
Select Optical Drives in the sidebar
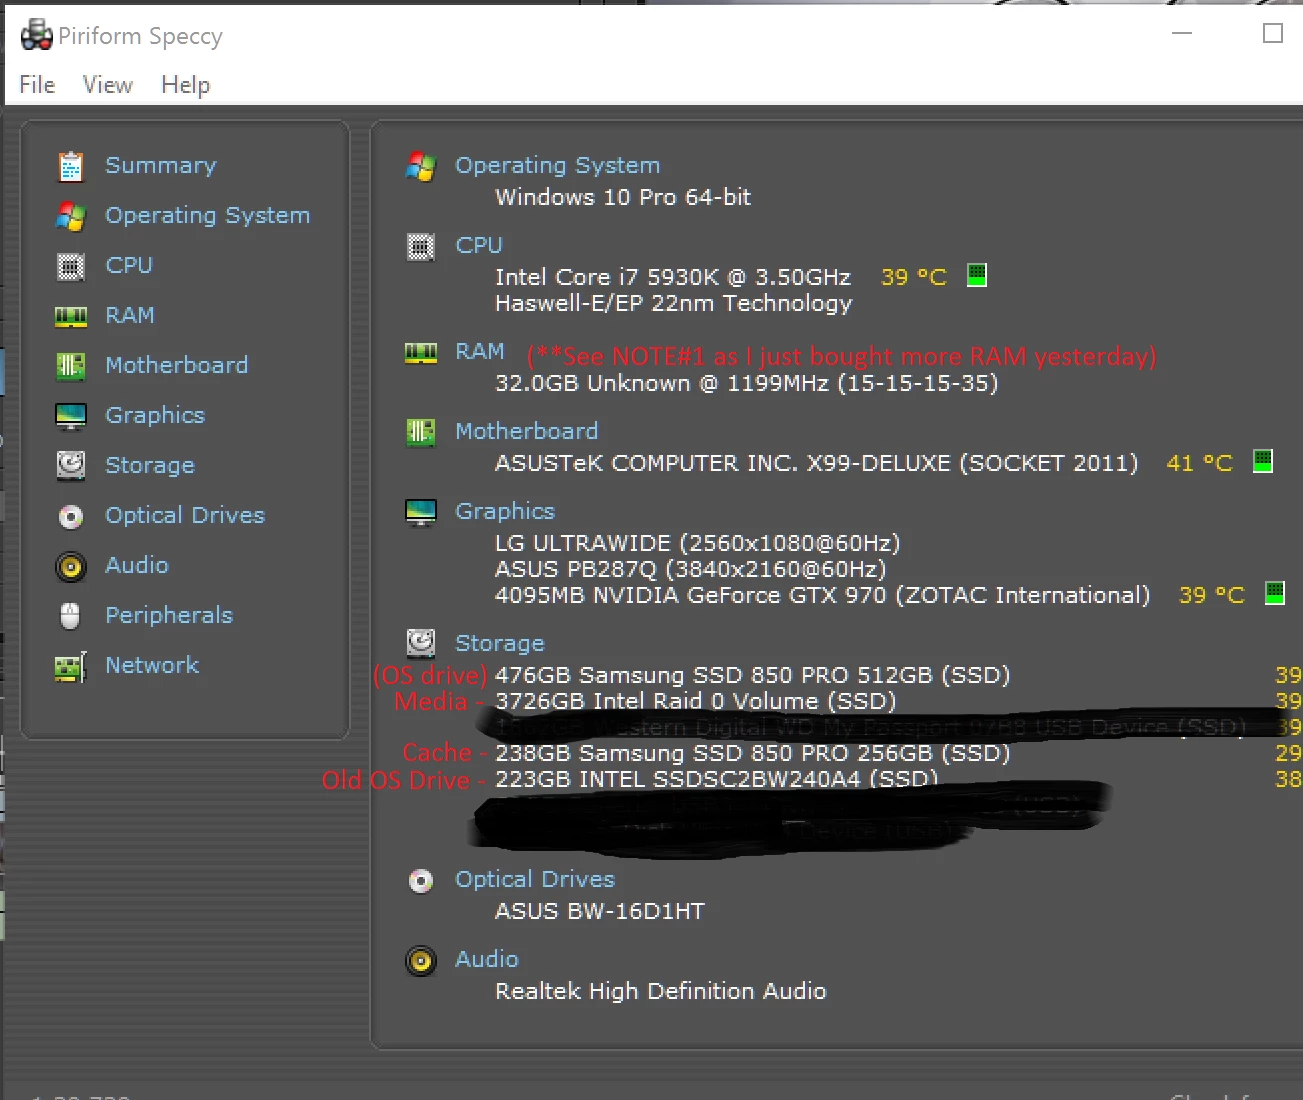(185, 516)
